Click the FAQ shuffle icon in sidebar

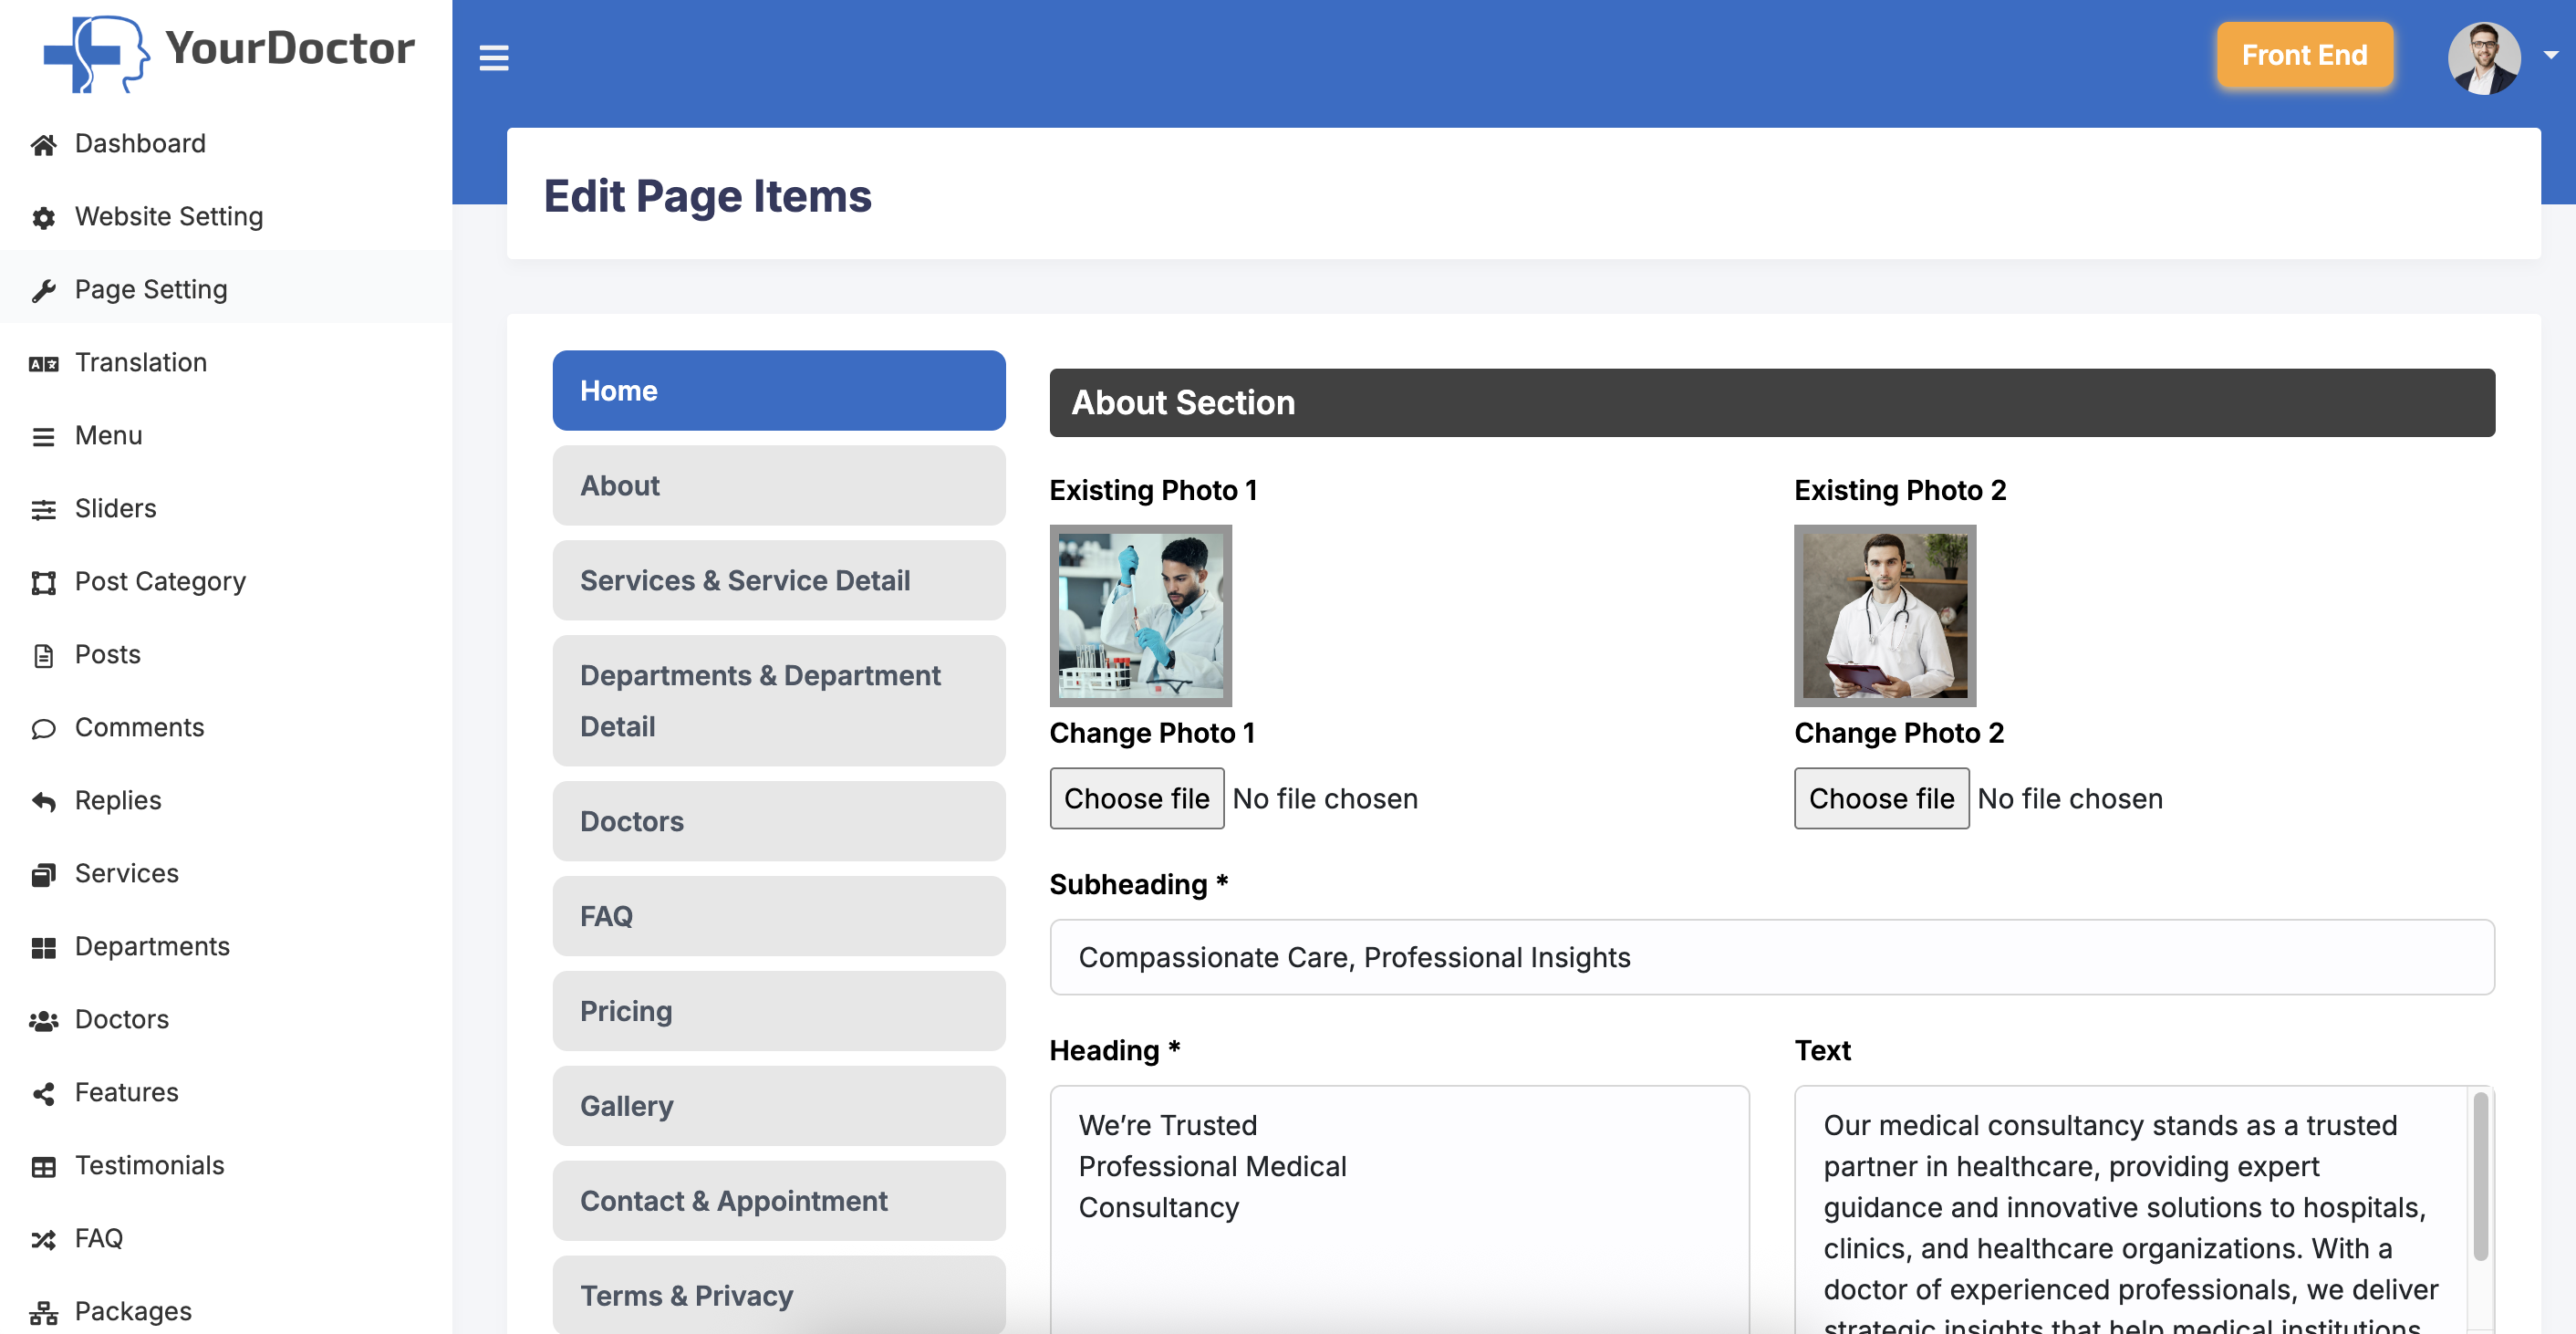tap(43, 1240)
